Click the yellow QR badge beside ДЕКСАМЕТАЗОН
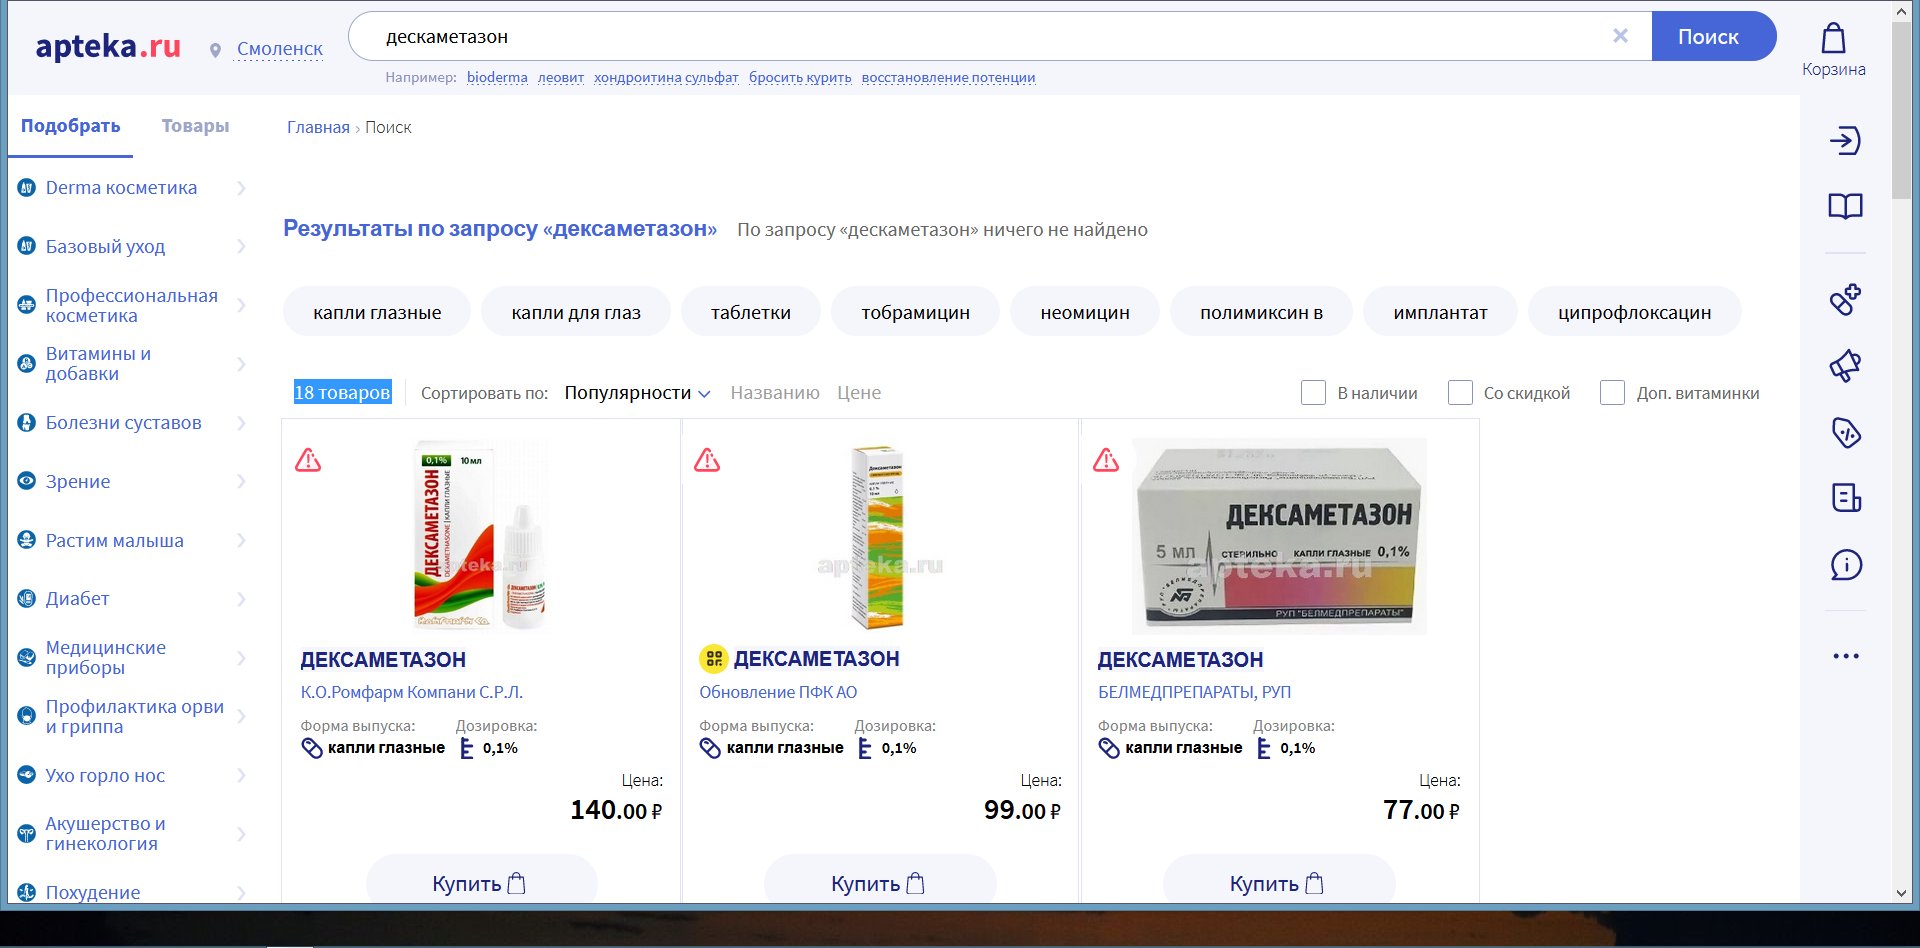Viewport: 1920px width, 948px height. pyautogui.click(x=713, y=659)
